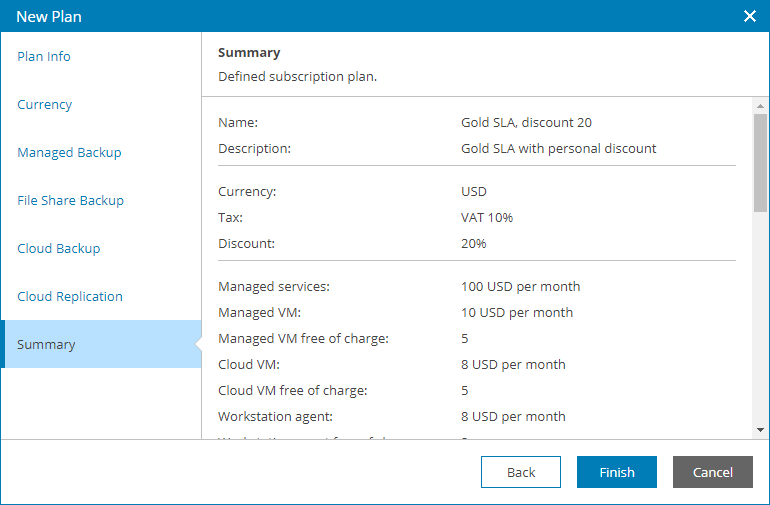Click the 'Gold SLA with personal discount' description

[558, 149]
